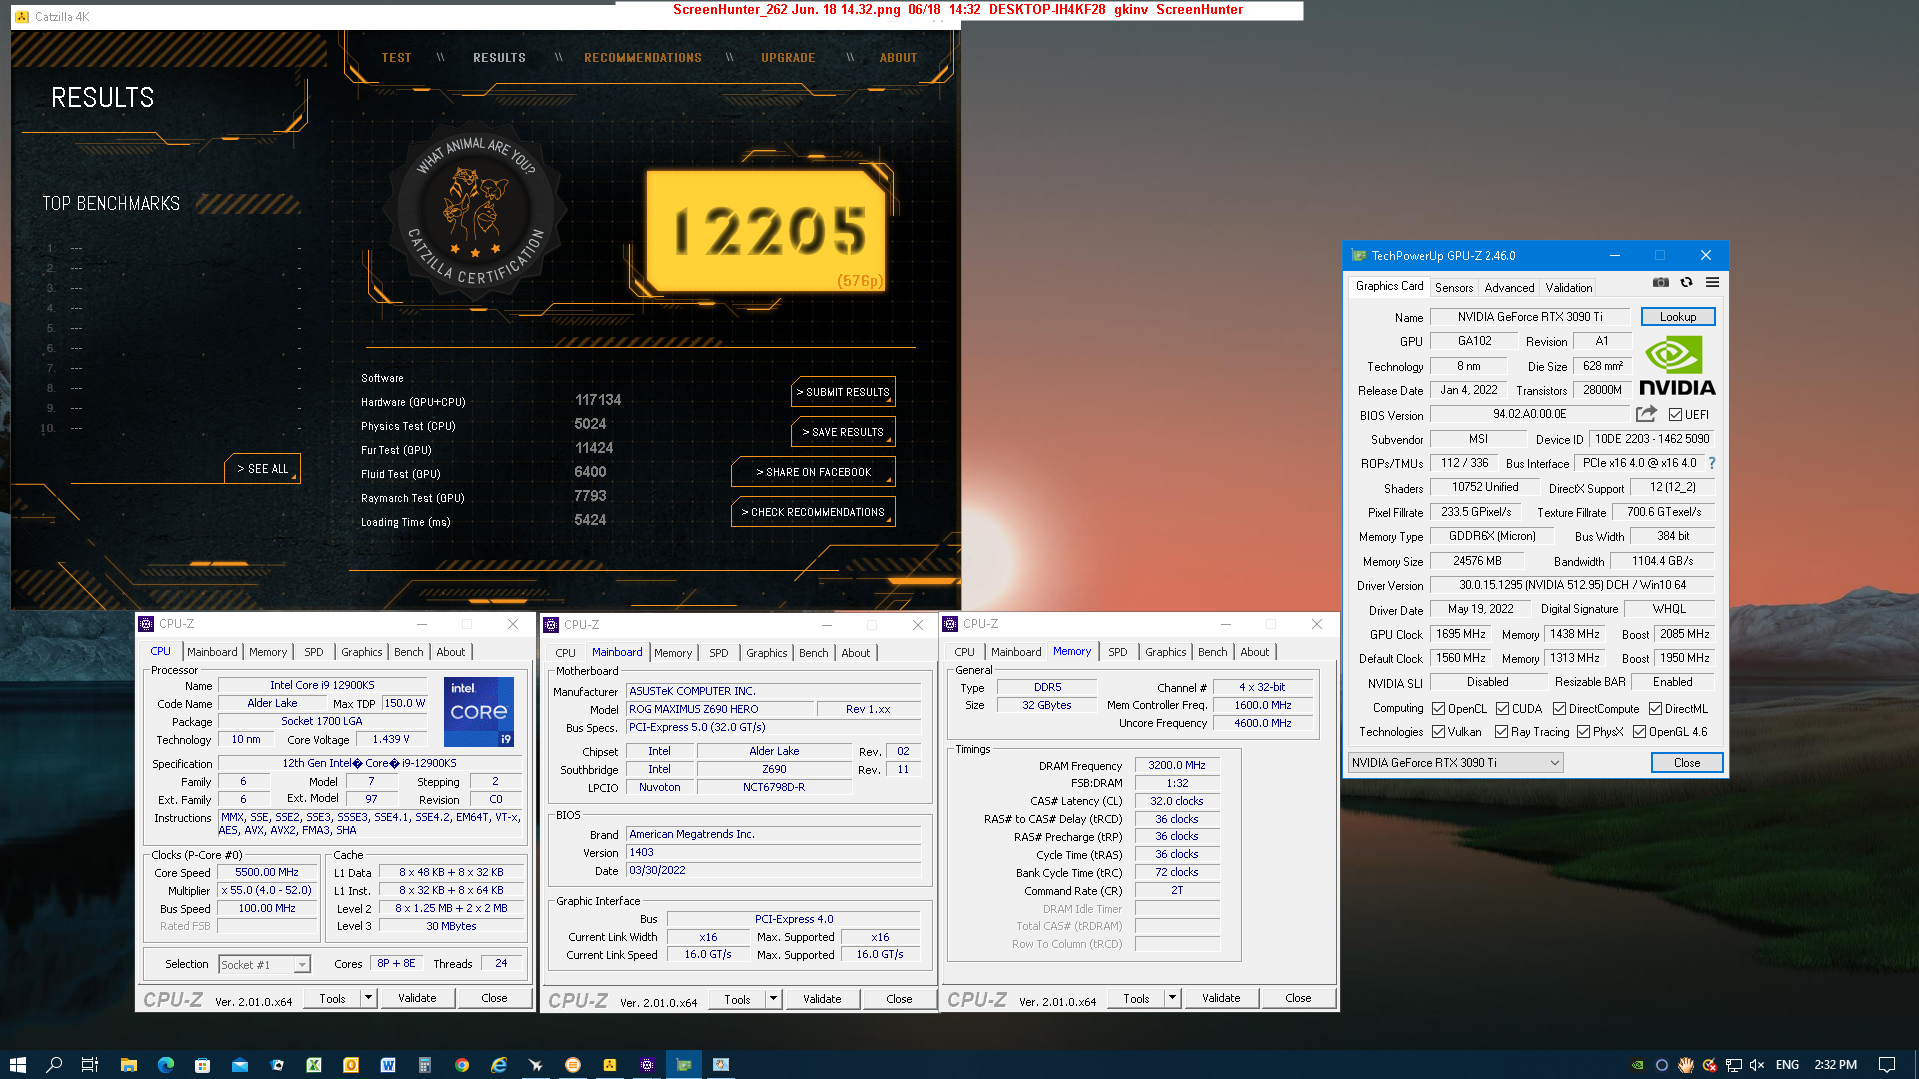Click the 12205 score display
This screenshot has width=1919, height=1079.
767,232
